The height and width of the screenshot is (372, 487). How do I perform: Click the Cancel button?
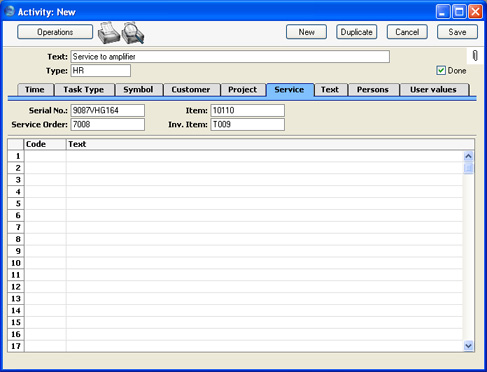[407, 32]
